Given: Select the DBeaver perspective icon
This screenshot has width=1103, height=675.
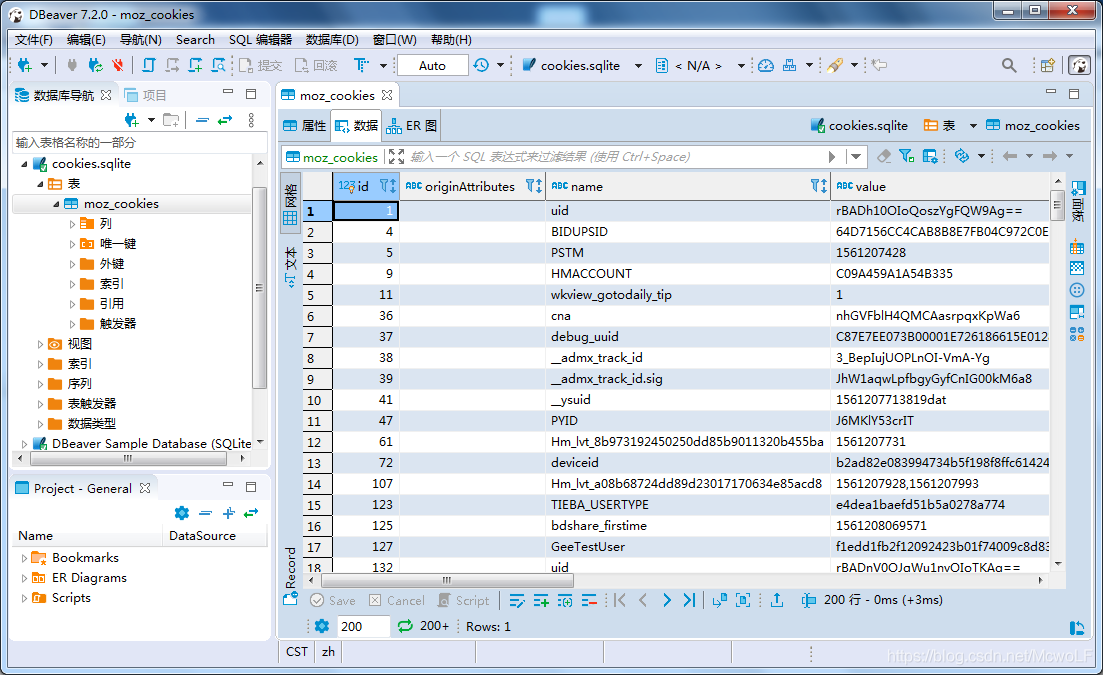Looking at the screenshot, I should 1079,65.
